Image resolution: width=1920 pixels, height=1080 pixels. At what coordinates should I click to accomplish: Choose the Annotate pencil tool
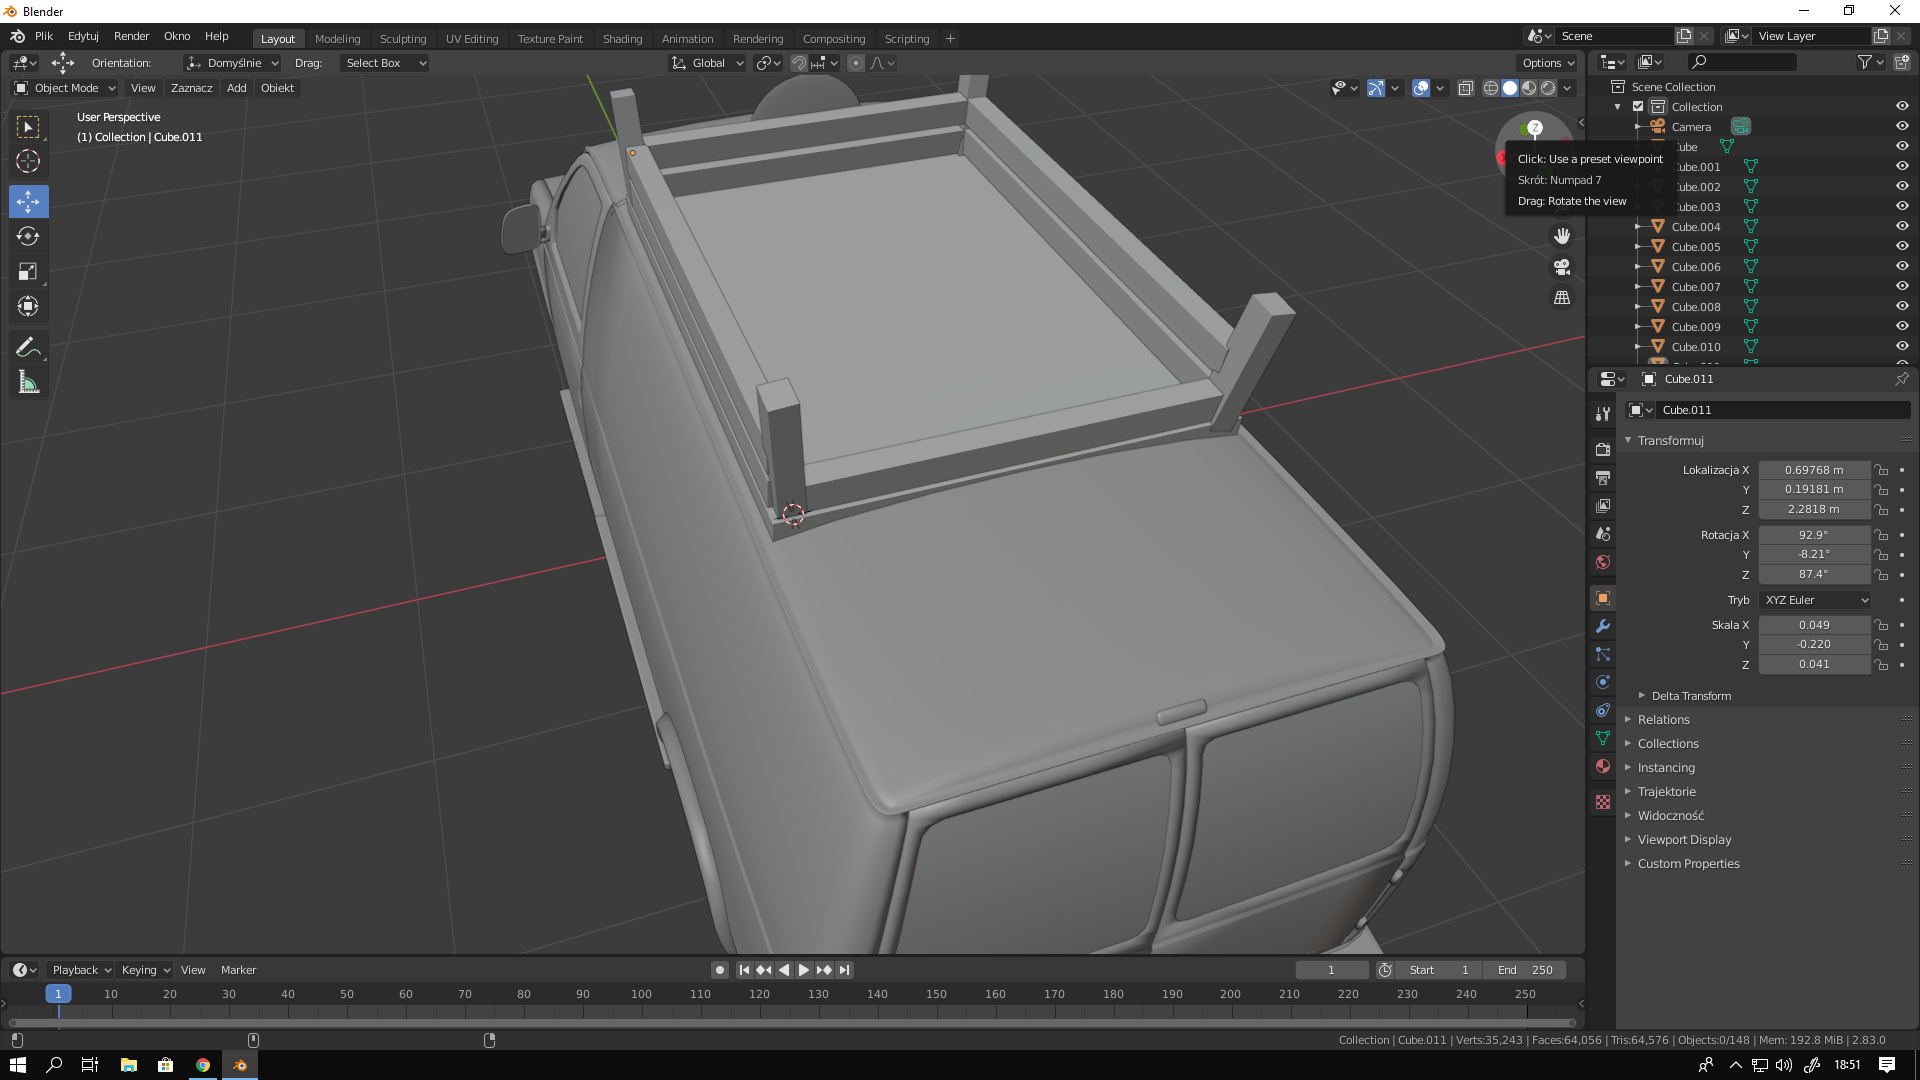coord(28,347)
